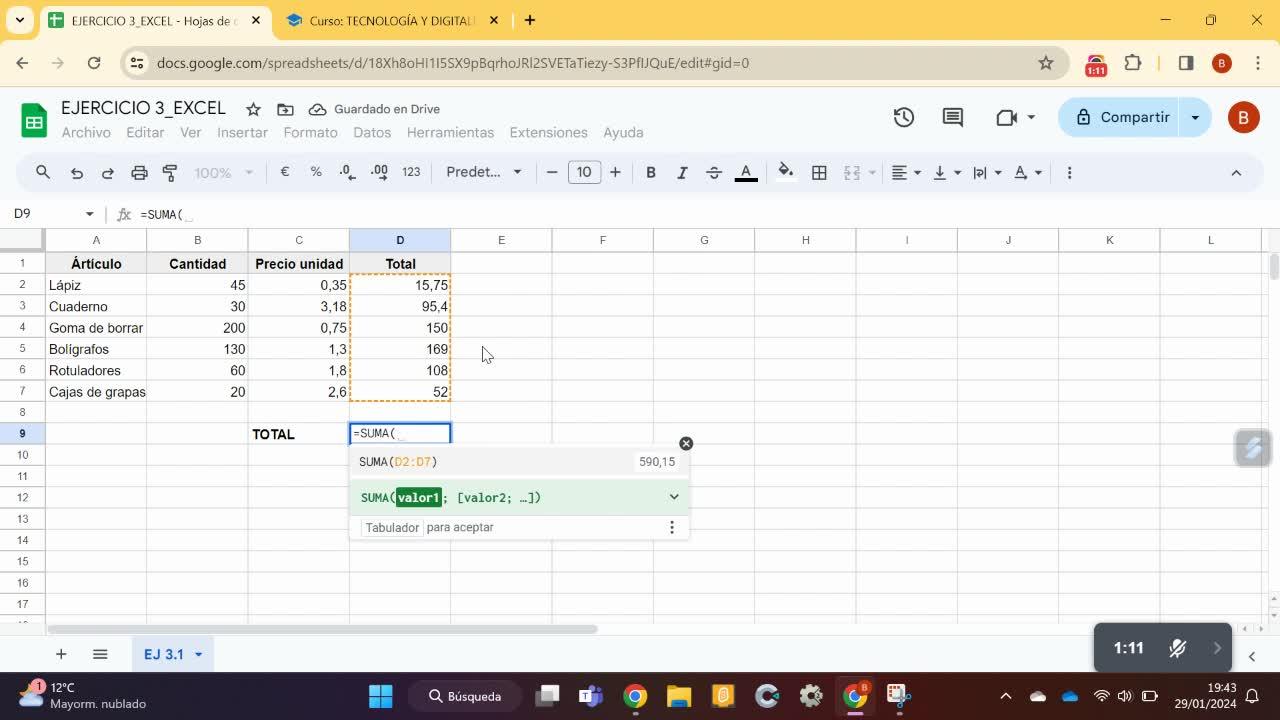This screenshot has height=720, width=1280.
Task: Open version history clock icon
Action: click(904, 117)
